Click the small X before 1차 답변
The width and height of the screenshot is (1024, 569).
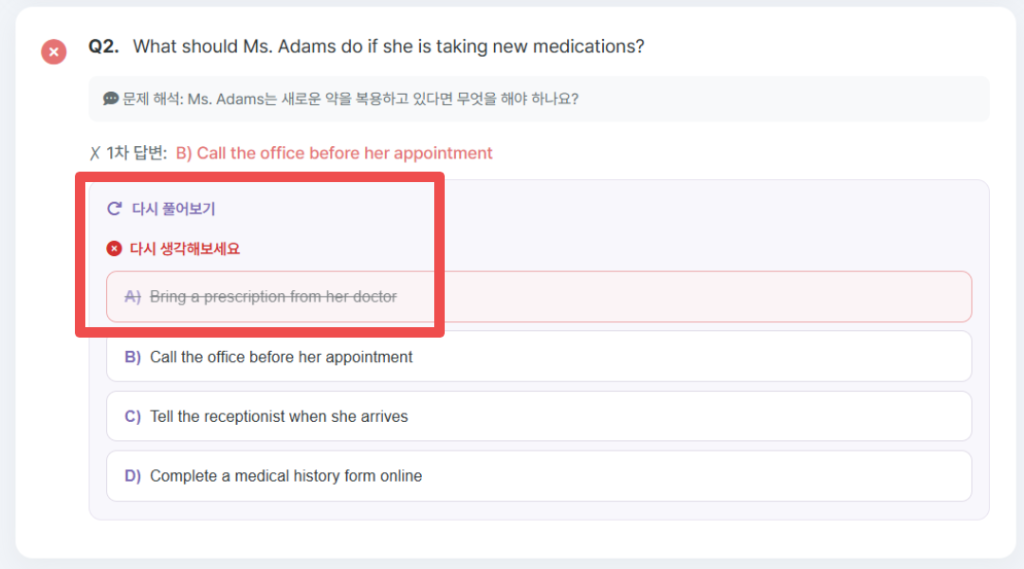click(95, 153)
